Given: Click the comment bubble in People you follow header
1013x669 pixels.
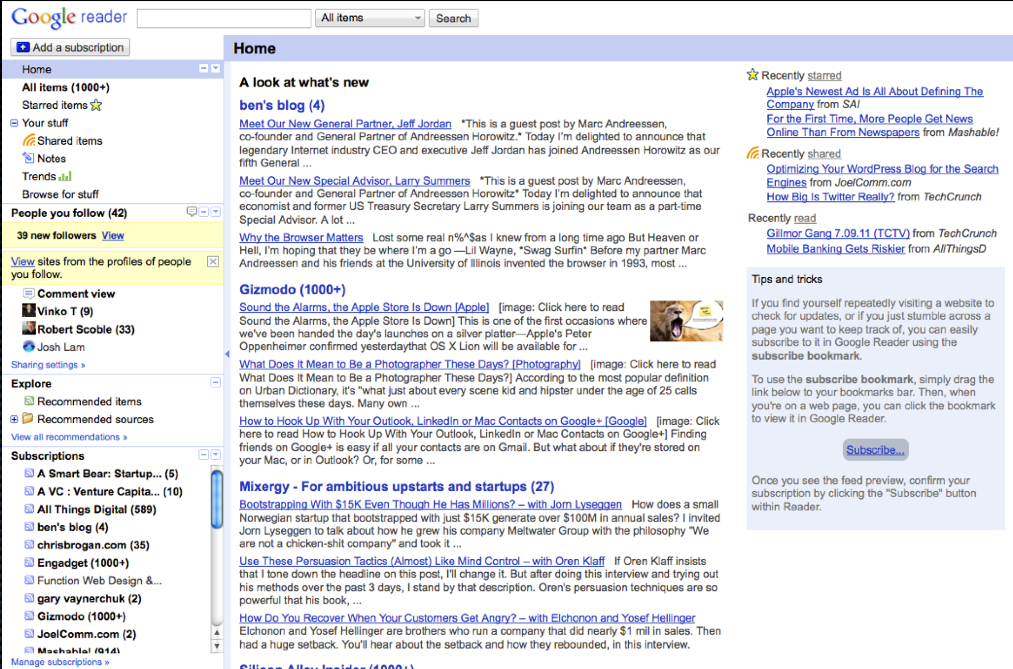Looking at the screenshot, I should pyautogui.click(x=191, y=212).
